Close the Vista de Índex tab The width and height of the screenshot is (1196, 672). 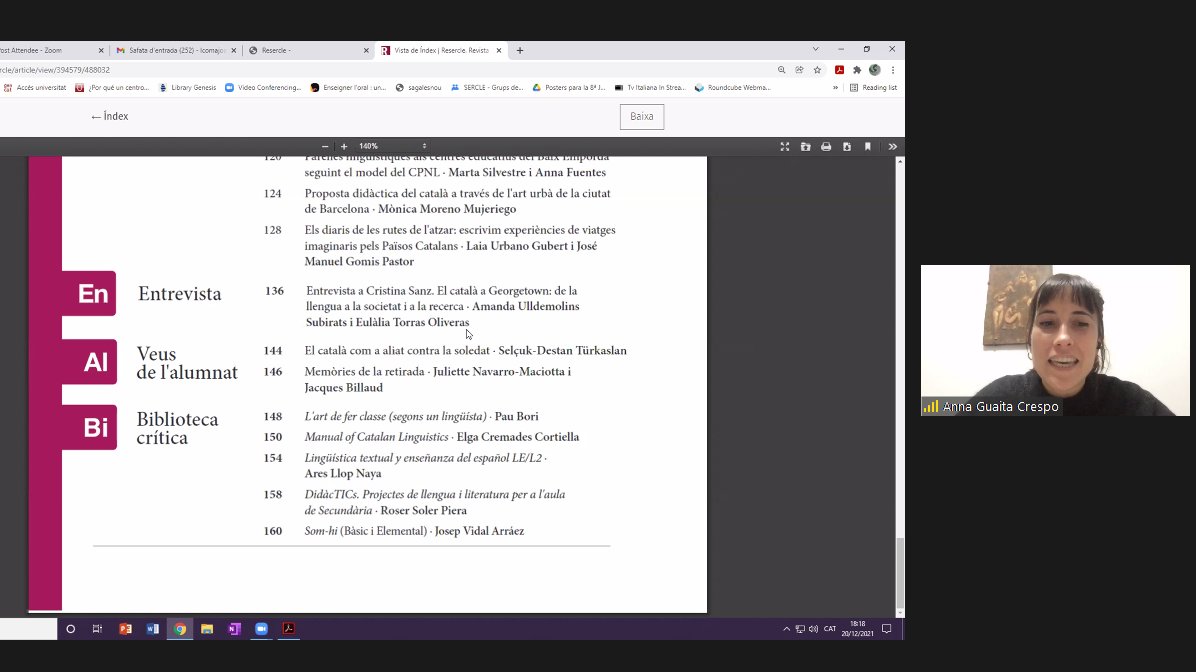(x=499, y=50)
